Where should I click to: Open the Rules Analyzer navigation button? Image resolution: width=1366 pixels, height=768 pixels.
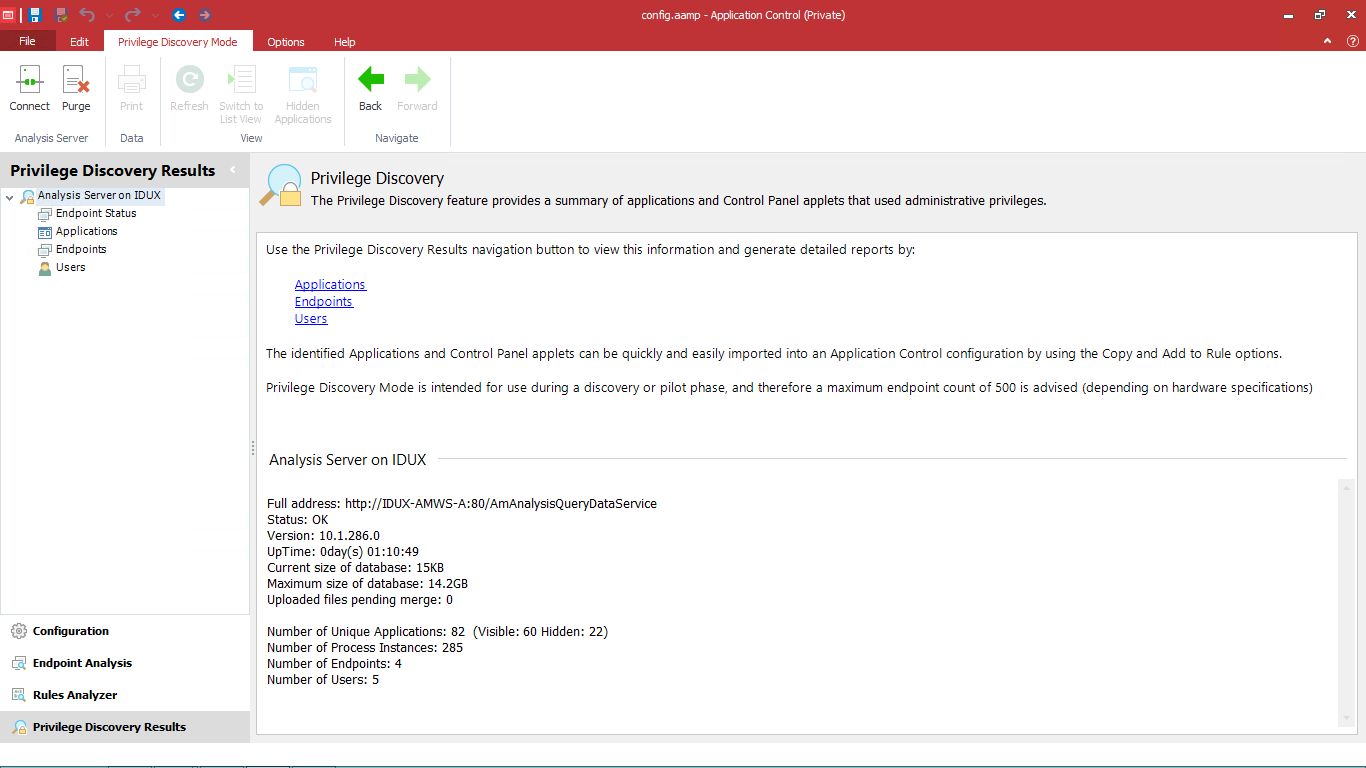pos(125,695)
